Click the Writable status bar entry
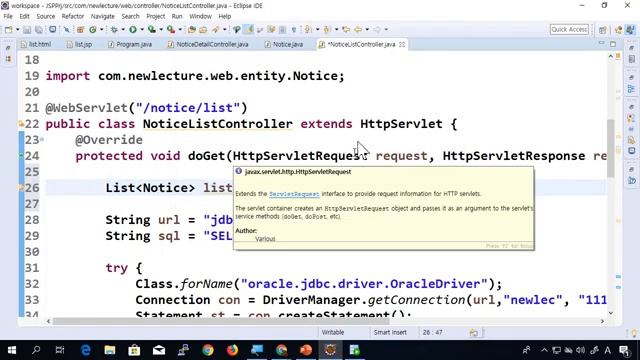 (333, 332)
